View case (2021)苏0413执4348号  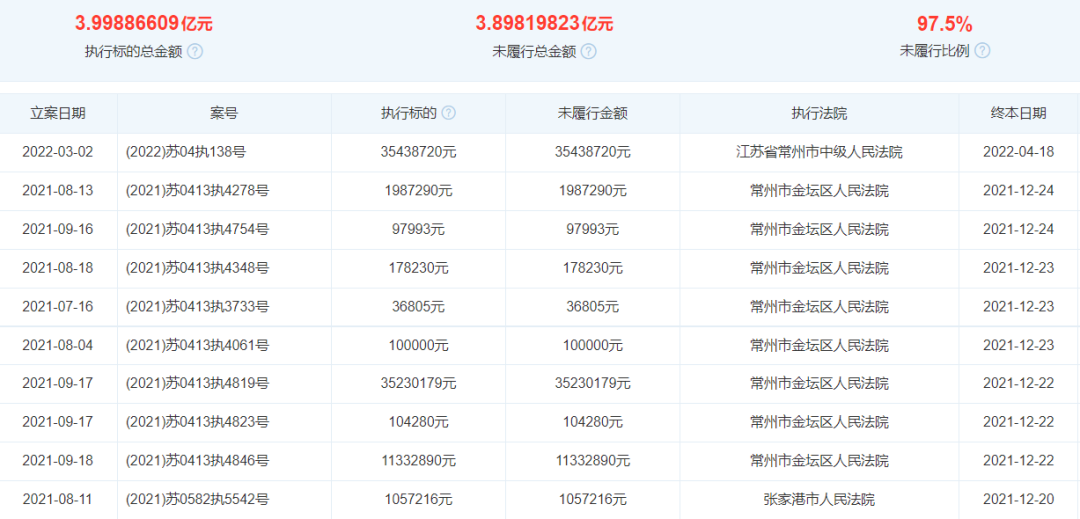click(197, 268)
